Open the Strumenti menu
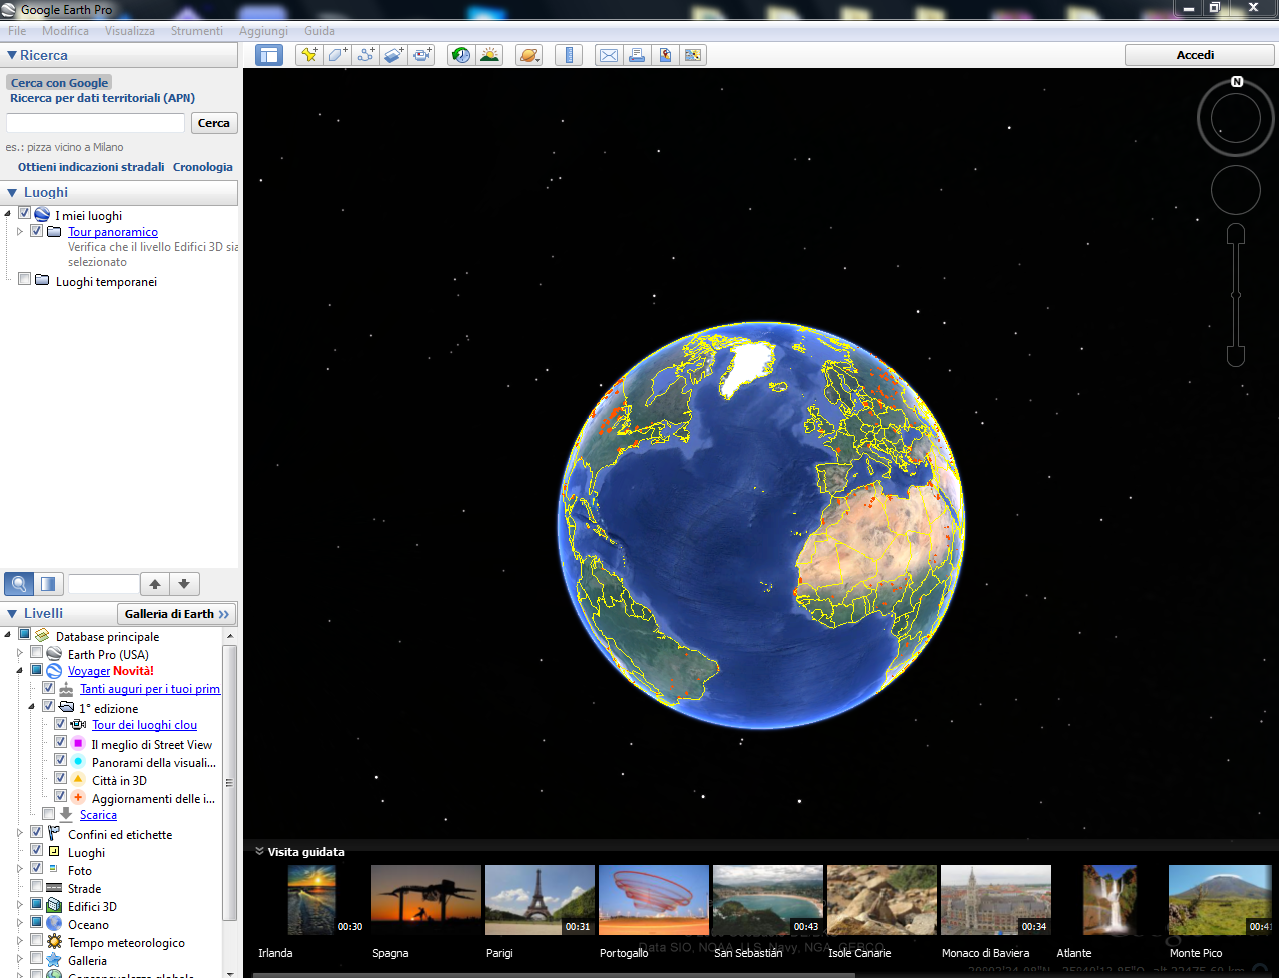Image resolution: width=1279 pixels, height=978 pixels. (x=197, y=31)
